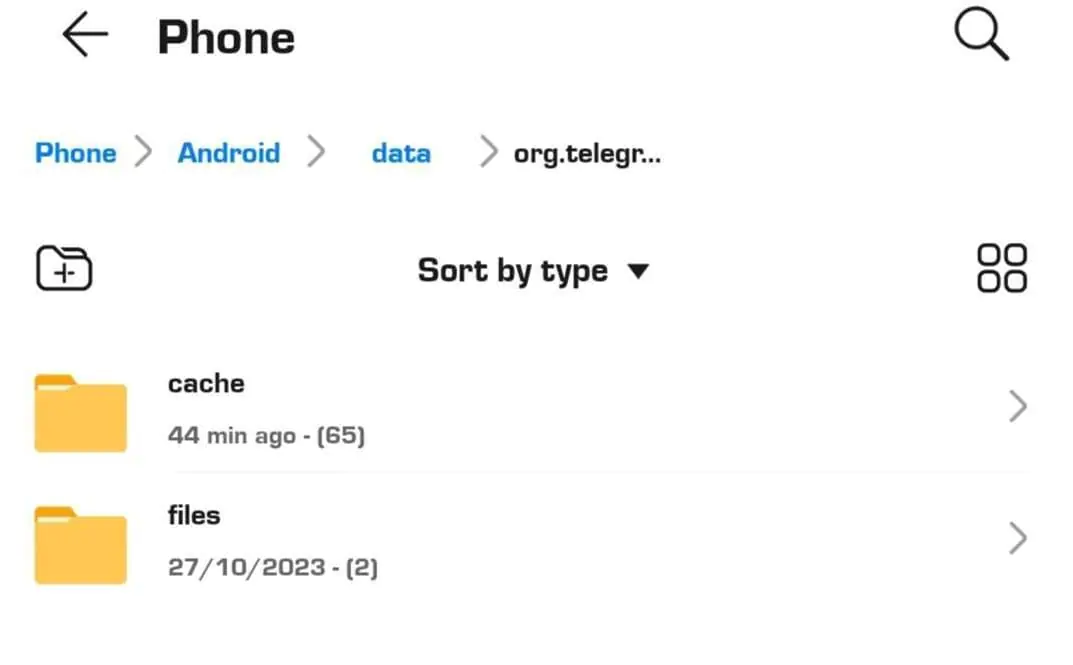Expand the Sort by type dropdown arrow
This screenshot has width=1073, height=665.
tap(638, 272)
